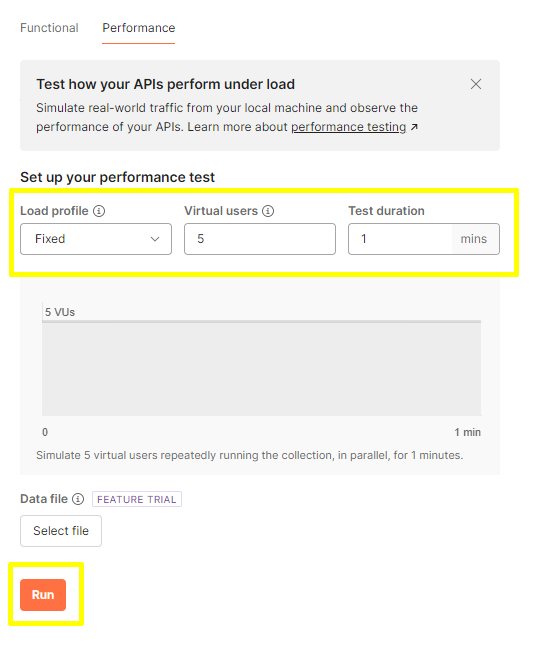Click the external link arrow icon
The width and height of the screenshot is (538, 670).
(x=414, y=127)
